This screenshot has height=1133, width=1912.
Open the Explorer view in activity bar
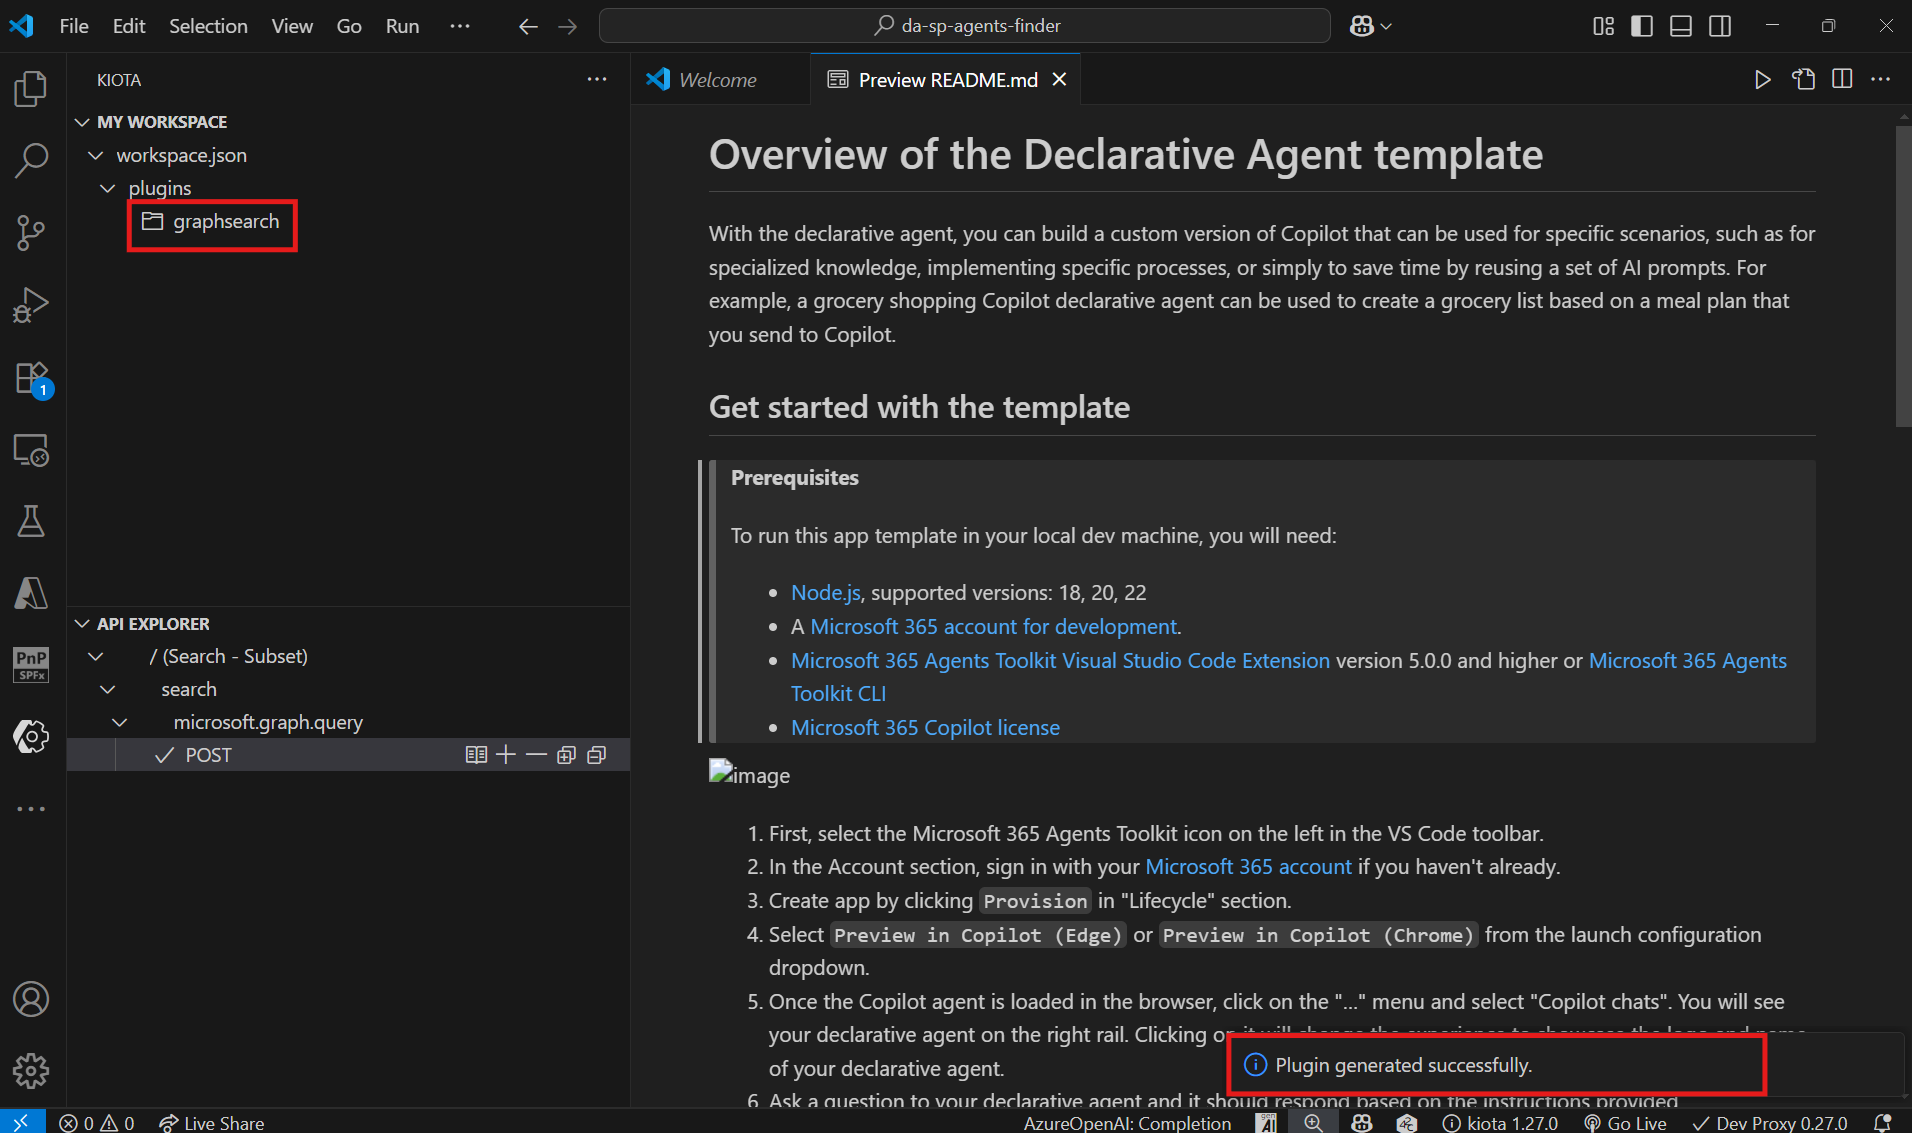coord(31,88)
